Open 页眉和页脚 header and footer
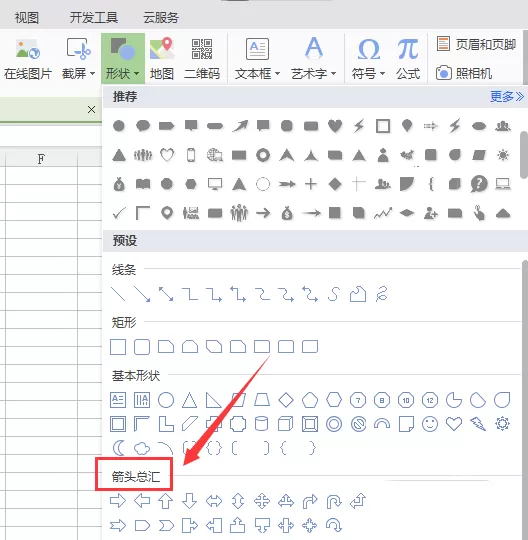 coord(476,44)
